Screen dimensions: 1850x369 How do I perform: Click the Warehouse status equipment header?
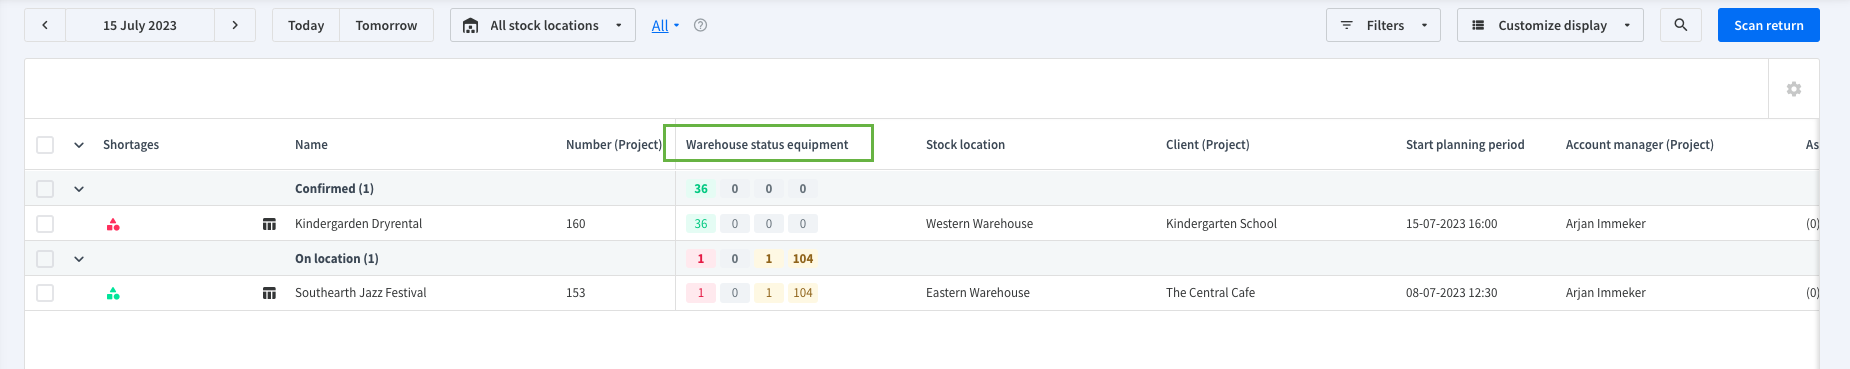(x=767, y=145)
